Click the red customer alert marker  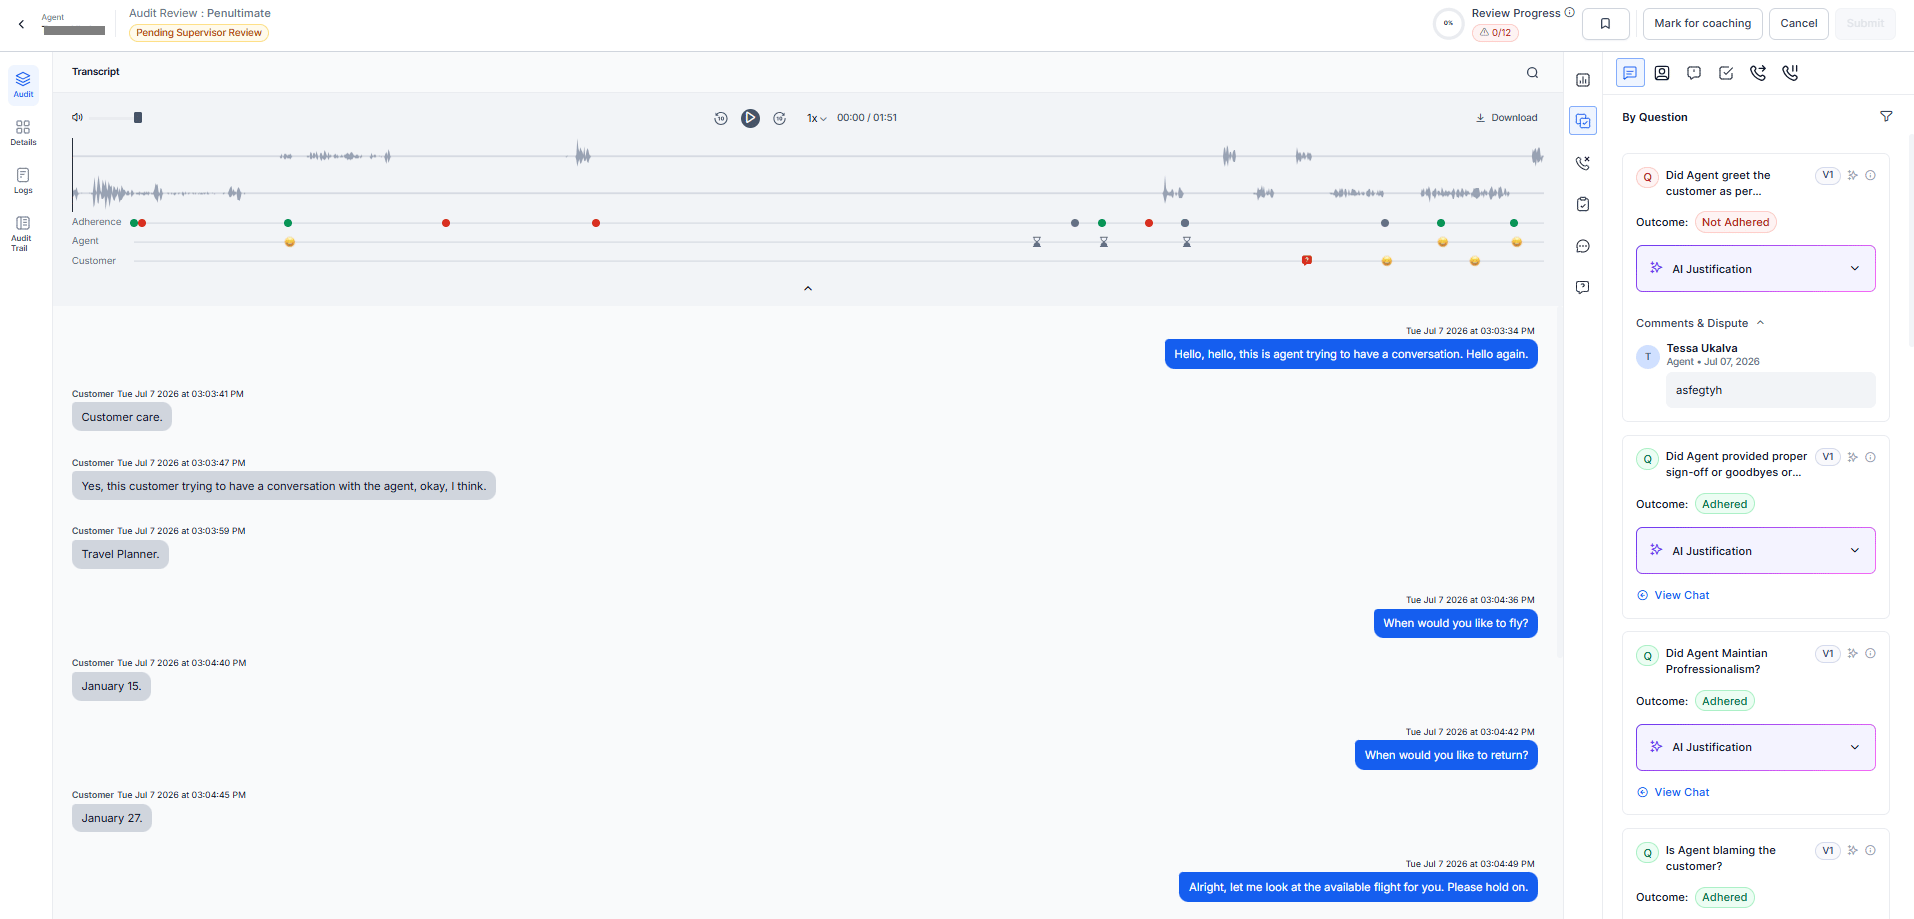coord(1306,260)
